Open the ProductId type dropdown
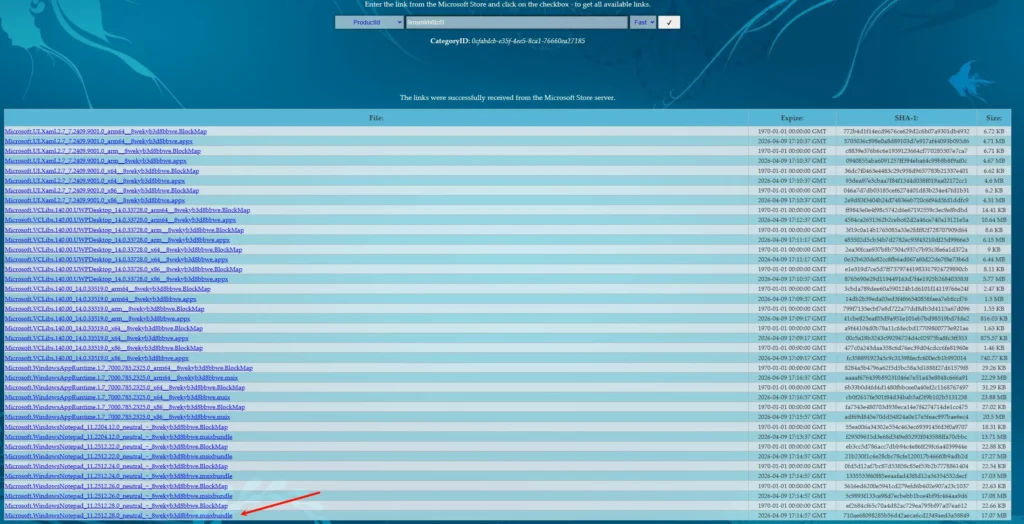Image resolution: width=1024 pixels, height=524 pixels. 368,22
